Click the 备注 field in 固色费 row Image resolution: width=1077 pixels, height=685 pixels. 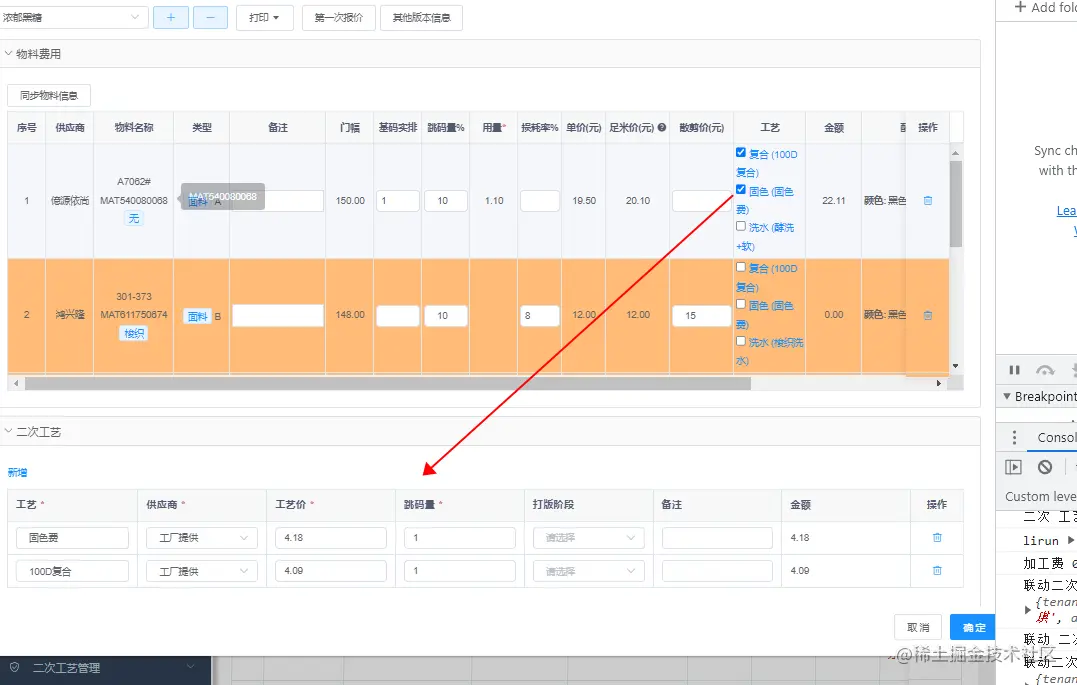point(717,538)
